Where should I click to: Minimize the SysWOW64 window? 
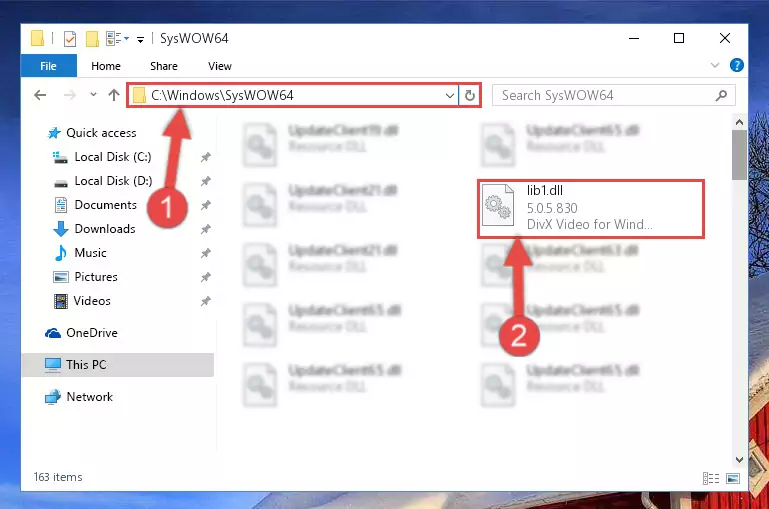(x=634, y=38)
